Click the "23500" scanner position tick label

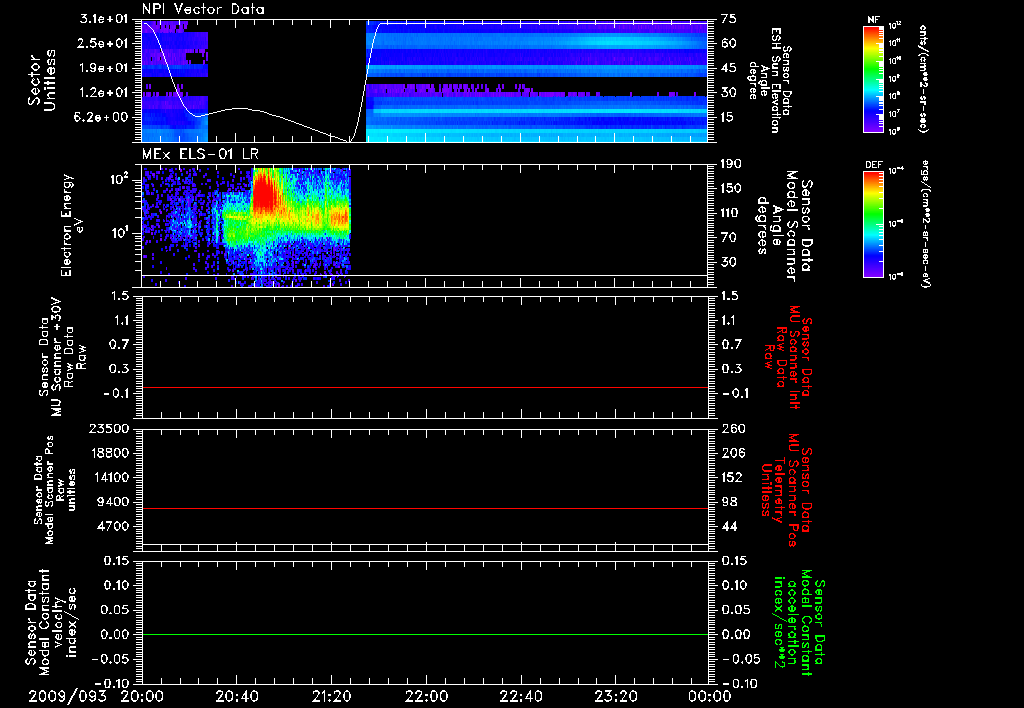tap(109, 428)
